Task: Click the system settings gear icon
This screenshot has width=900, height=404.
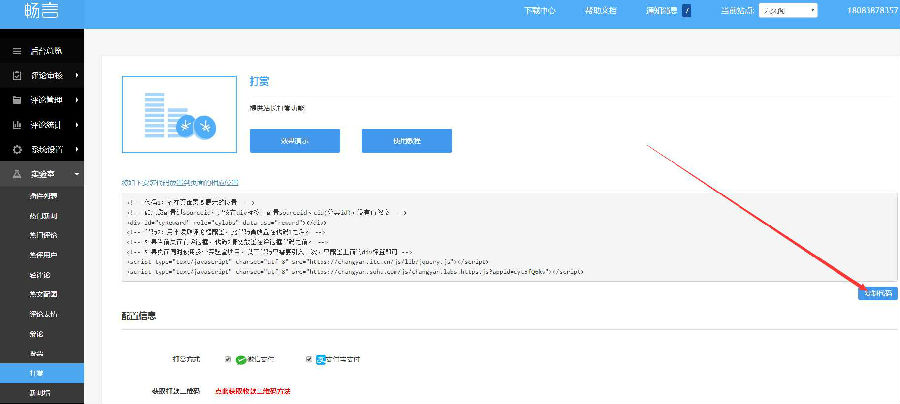Action: click(17, 149)
